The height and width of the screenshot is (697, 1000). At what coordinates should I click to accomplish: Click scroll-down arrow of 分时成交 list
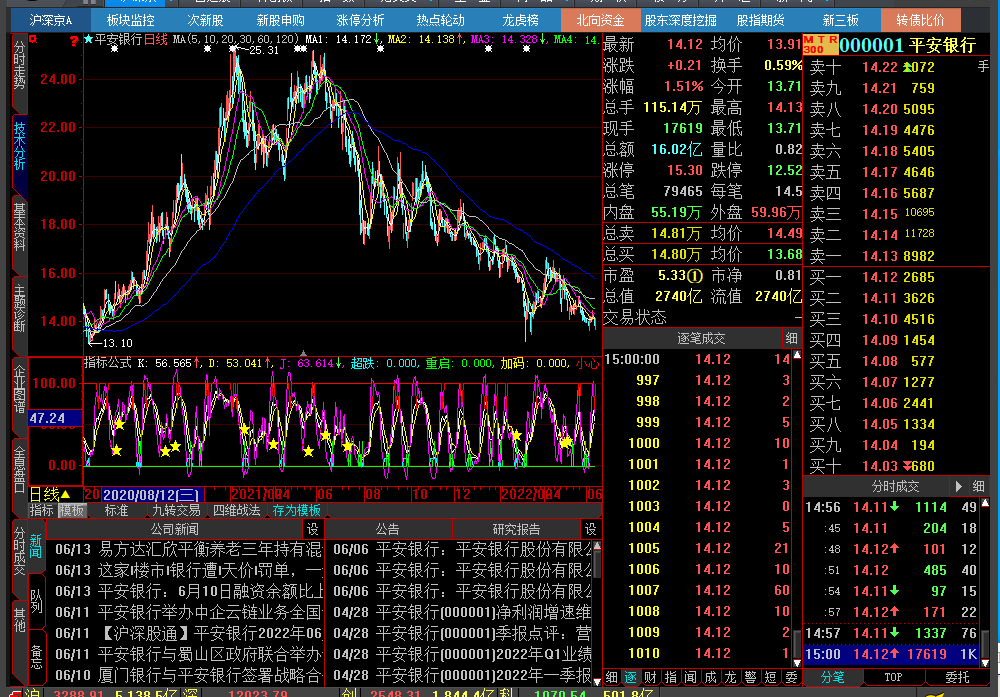point(985,663)
